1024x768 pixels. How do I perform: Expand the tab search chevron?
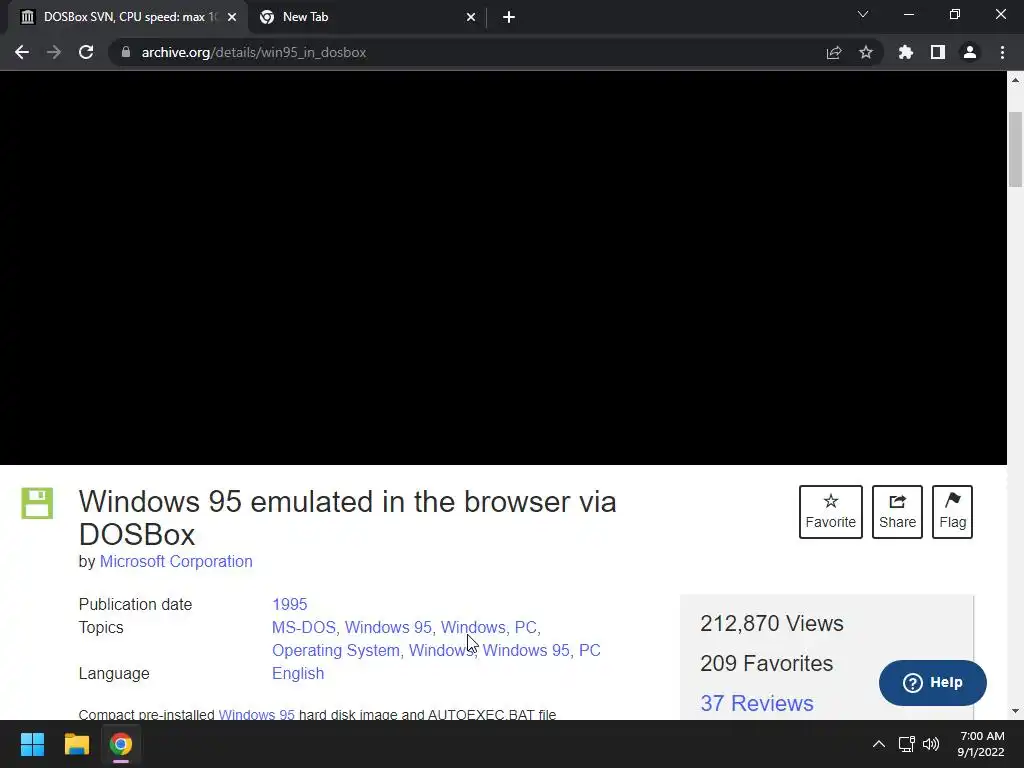point(863,14)
